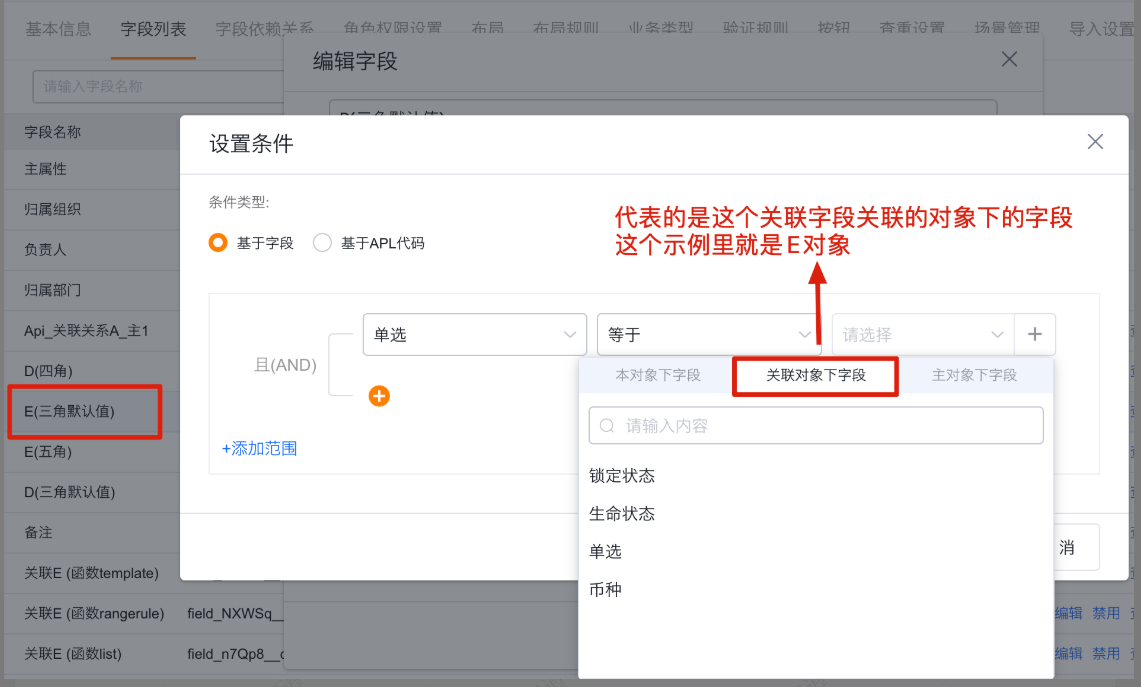Close the 设置条件 dialog

1095,142
